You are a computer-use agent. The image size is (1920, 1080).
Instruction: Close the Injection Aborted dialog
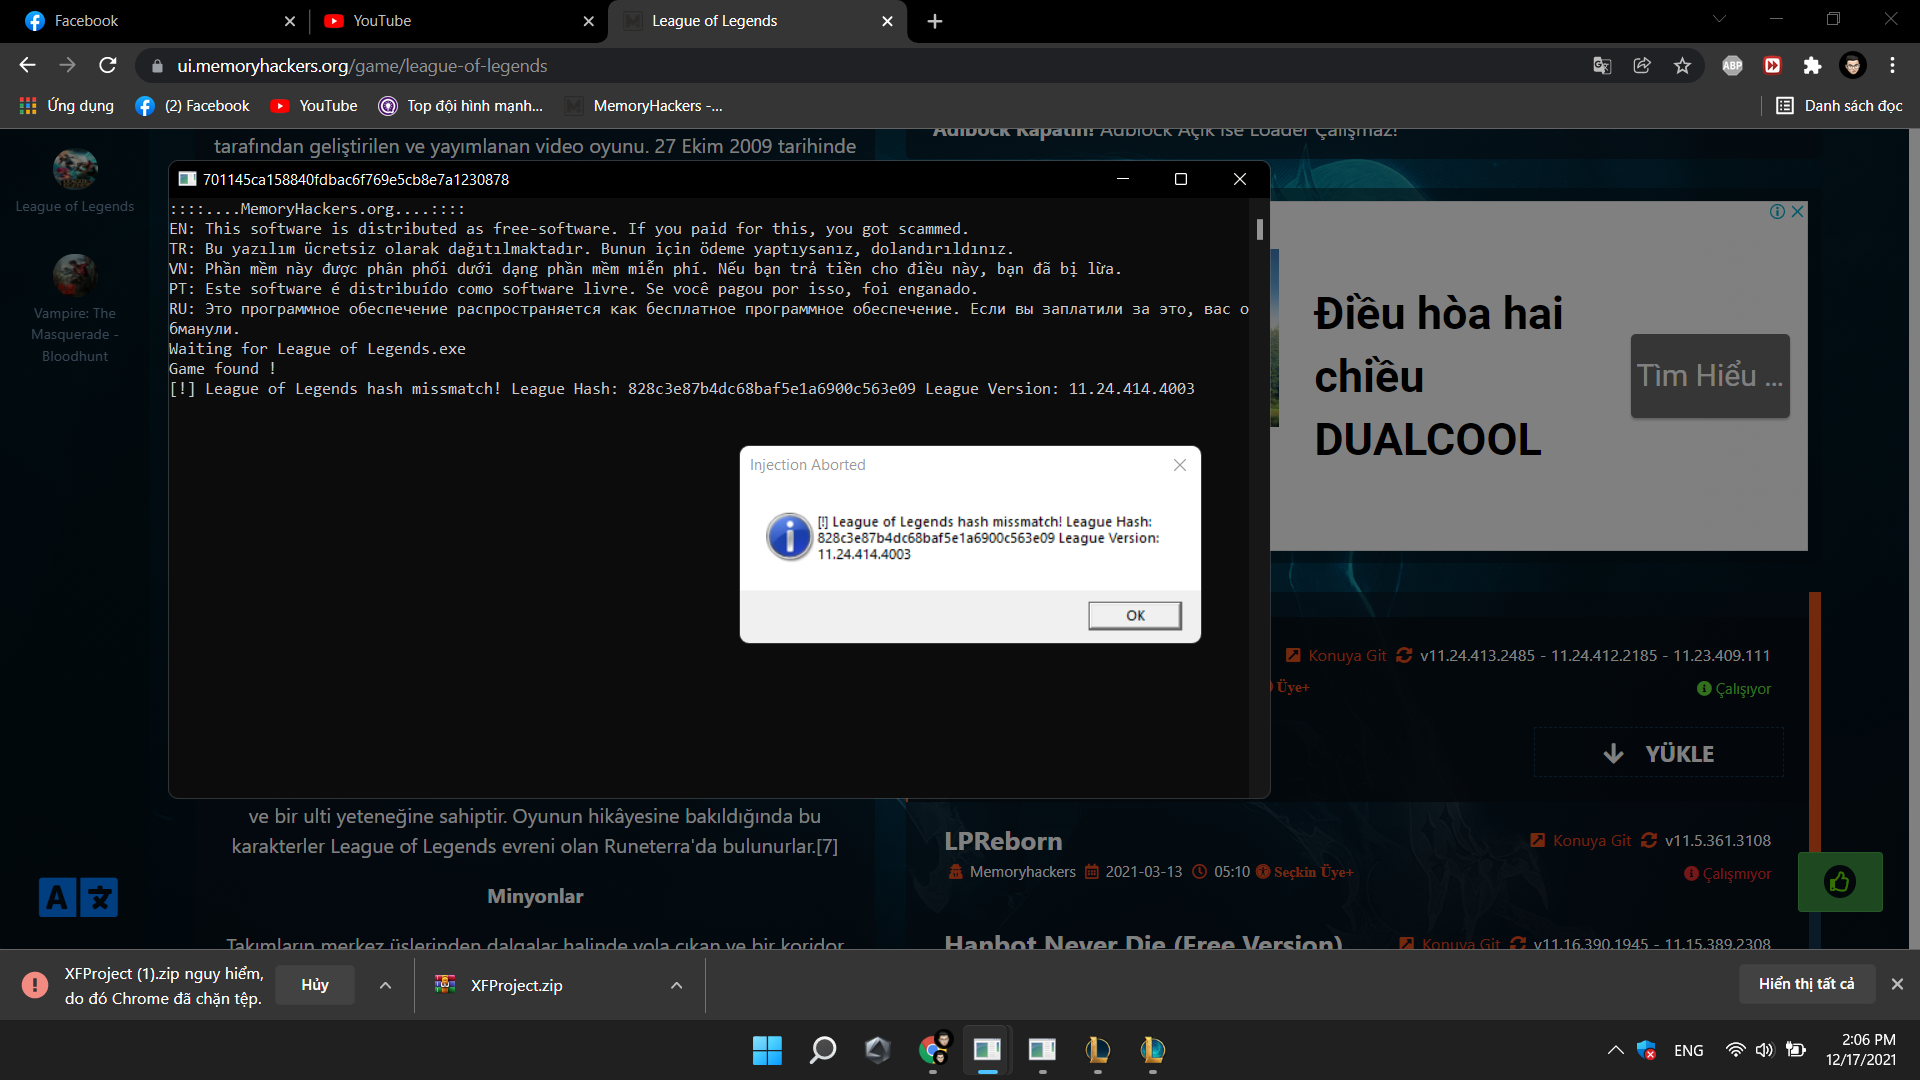click(1180, 465)
